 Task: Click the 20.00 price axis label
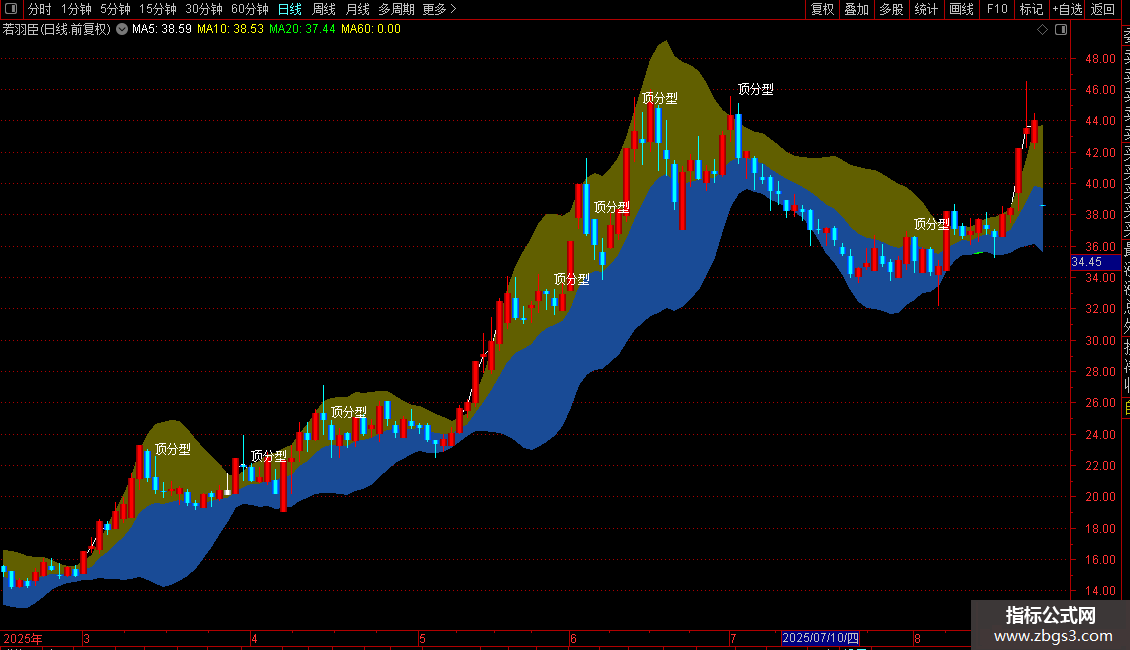coord(1100,497)
